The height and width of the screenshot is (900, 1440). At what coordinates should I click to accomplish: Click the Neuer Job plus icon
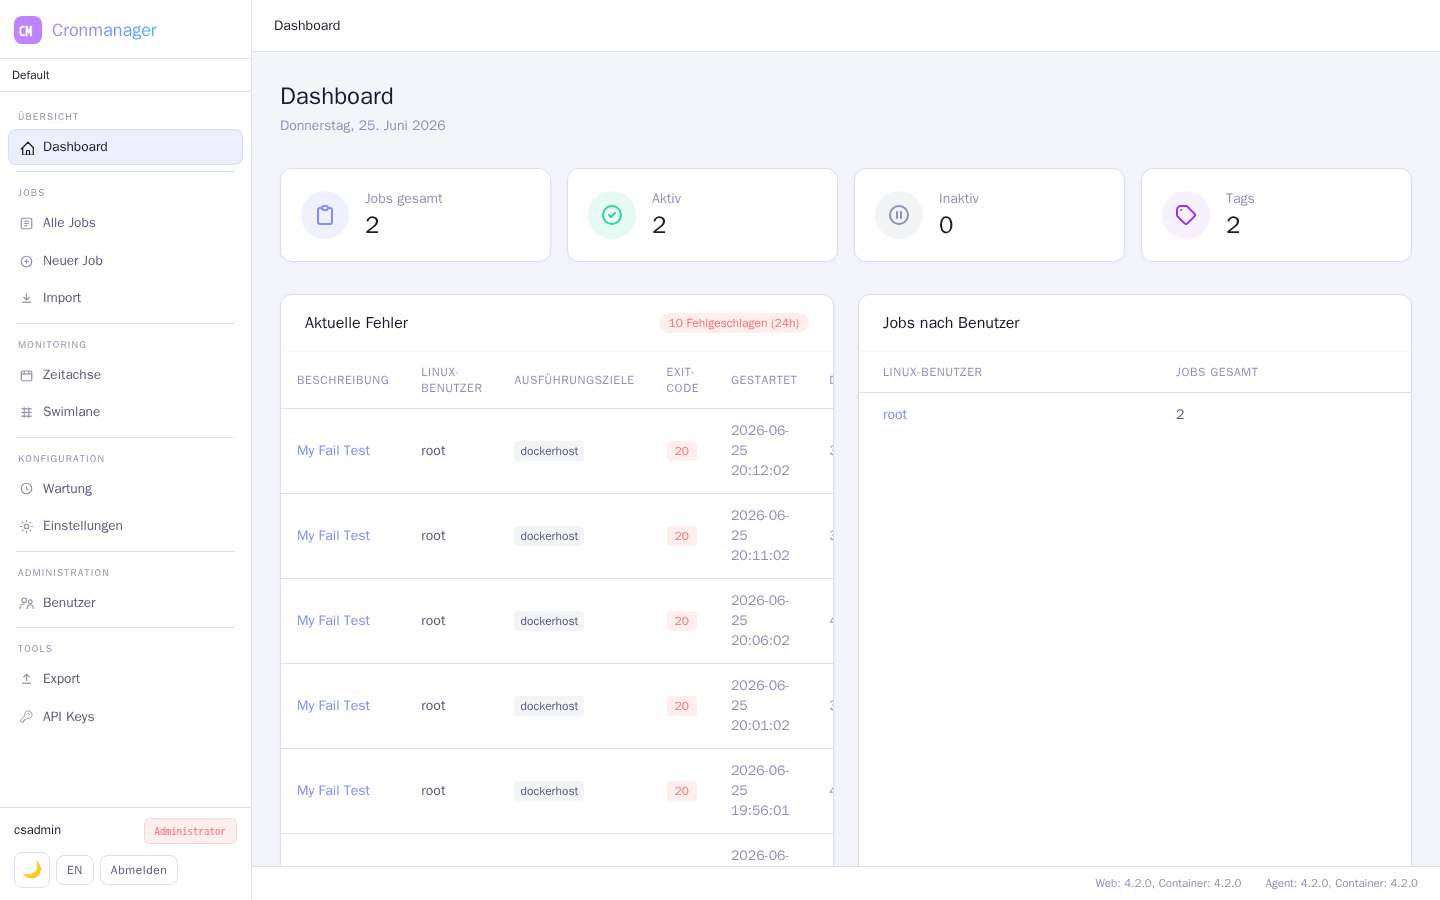(x=27, y=261)
